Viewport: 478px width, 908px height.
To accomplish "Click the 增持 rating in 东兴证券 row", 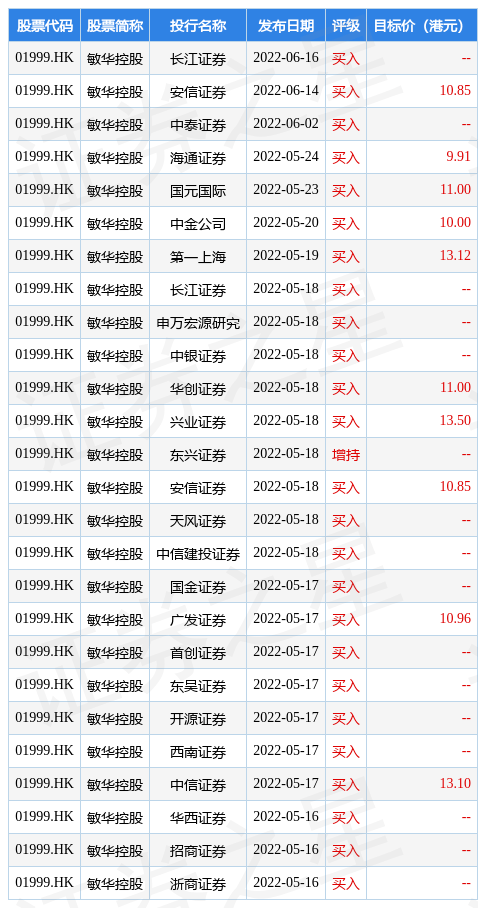I will pyautogui.click(x=346, y=455).
